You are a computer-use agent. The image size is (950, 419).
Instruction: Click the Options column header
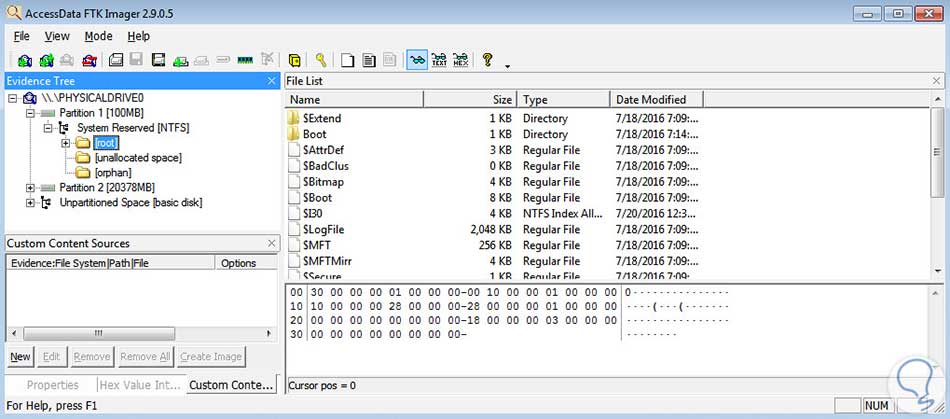coord(245,263)
